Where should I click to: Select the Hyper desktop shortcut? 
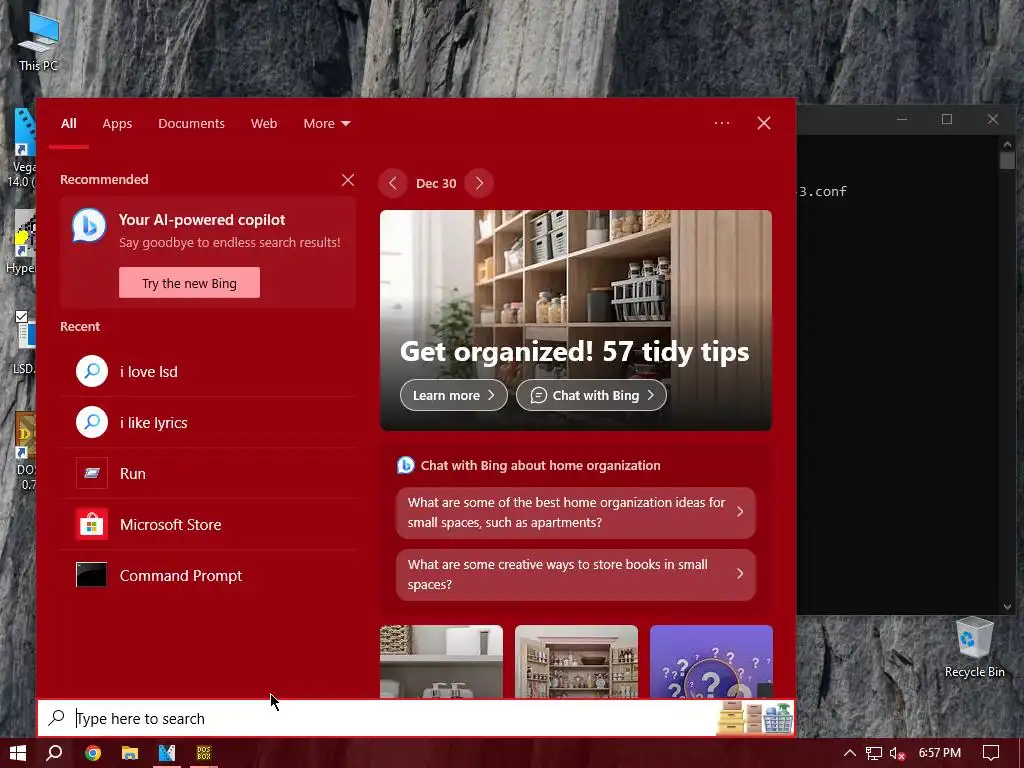[x=22, y=242]
